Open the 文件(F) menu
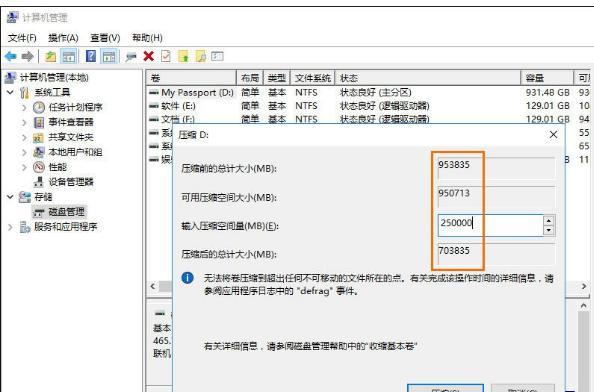This screenshot has width=594, height=392. pyautogui.click(x=22, y=38)
